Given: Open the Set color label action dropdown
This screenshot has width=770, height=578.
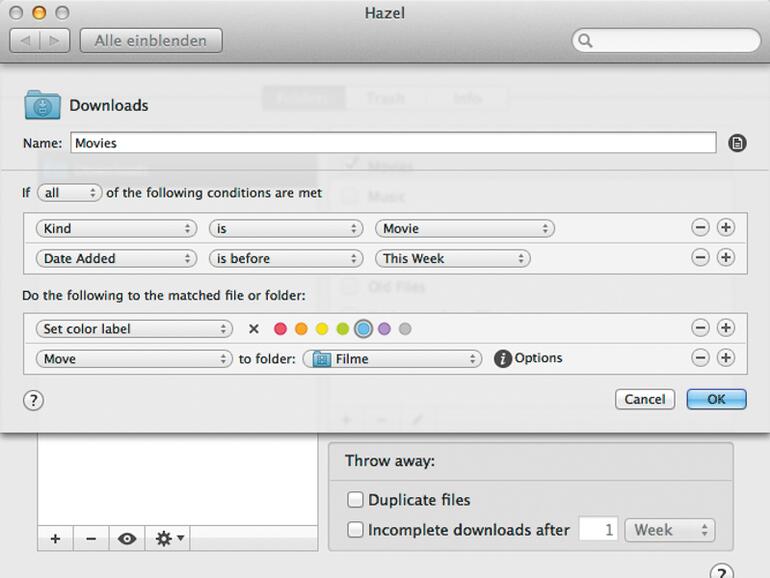Looking at the screenshot, I should pos(134,329).
